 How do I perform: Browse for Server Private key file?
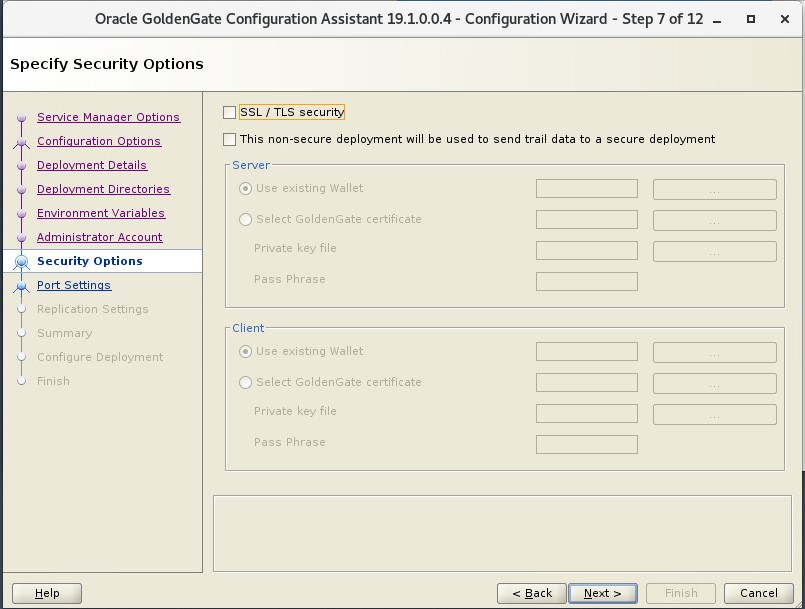(715, 252)
